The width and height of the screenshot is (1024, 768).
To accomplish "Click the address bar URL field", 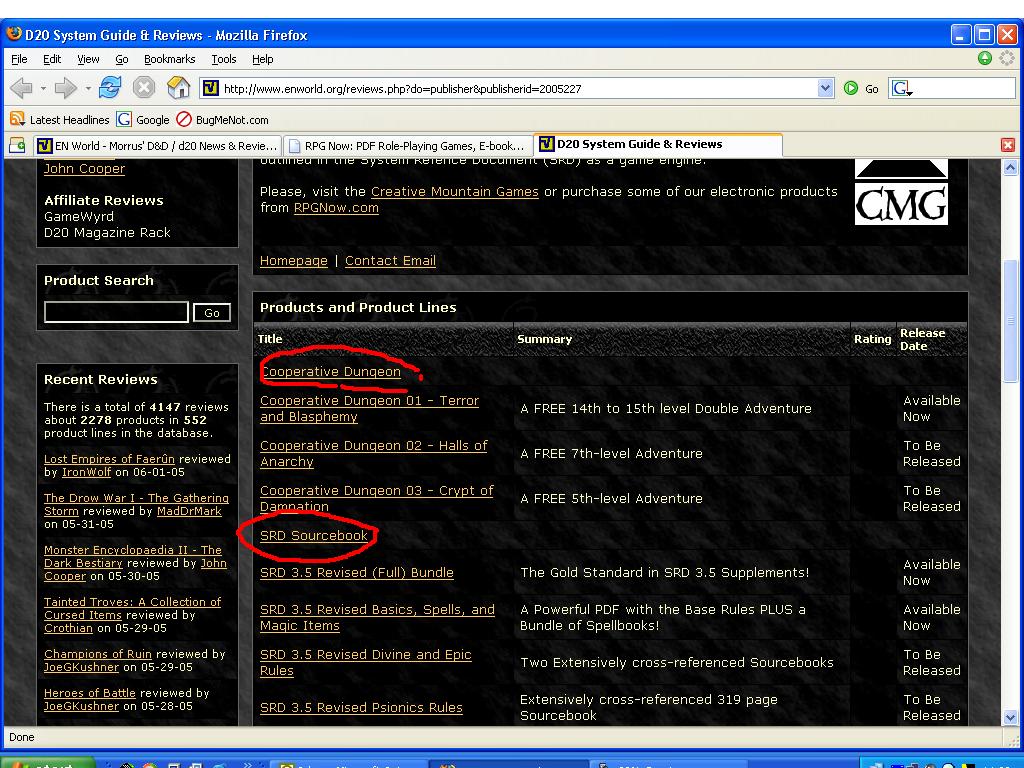I will [517, 88].
